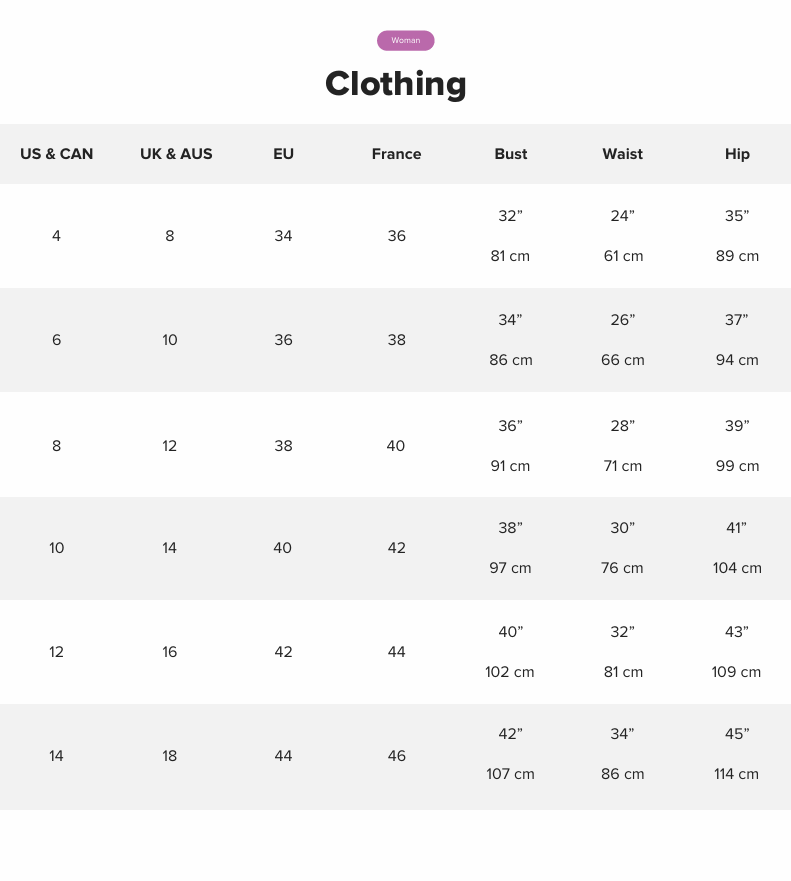Viewport: 791px width, 881px height.
Task: Click EU size 38 cell
Action: [x=284, y=446]
